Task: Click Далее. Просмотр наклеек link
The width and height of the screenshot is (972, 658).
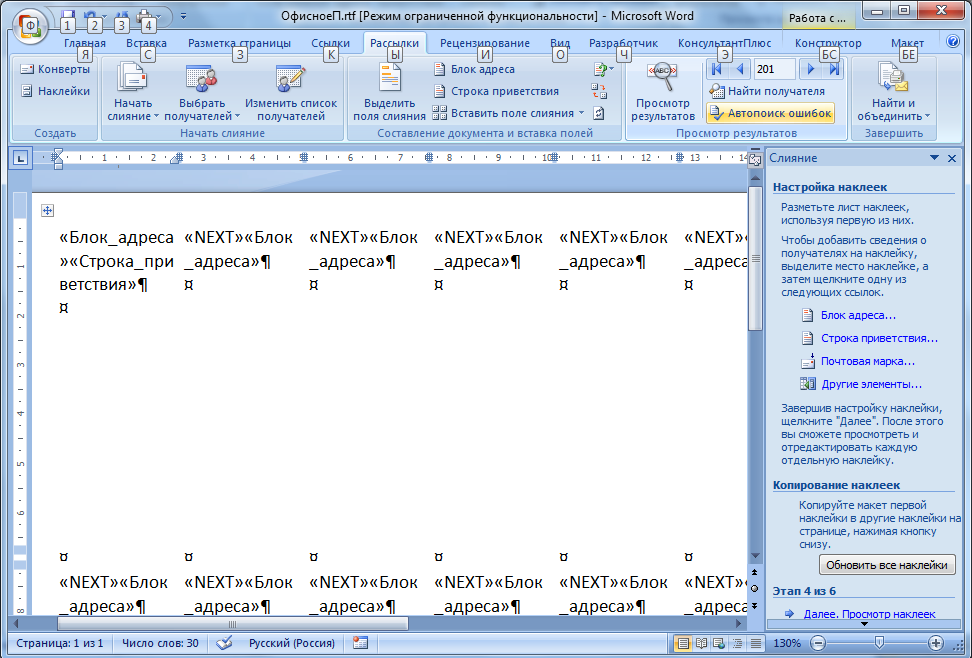Action: pyautogui.click(x=869, y=614)
